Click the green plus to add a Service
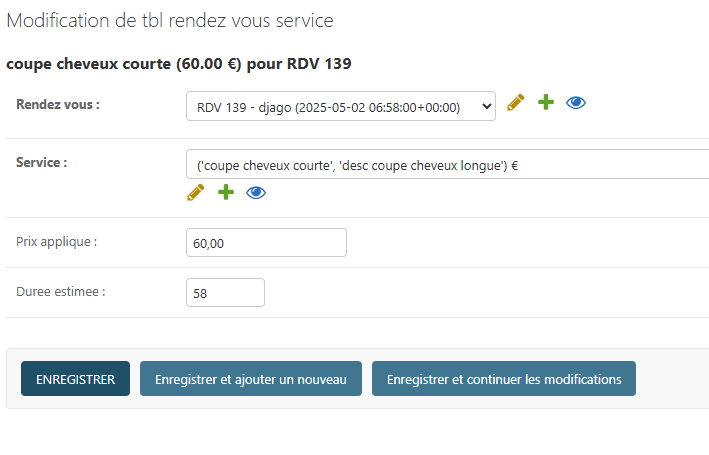 (x=225, y=192)
